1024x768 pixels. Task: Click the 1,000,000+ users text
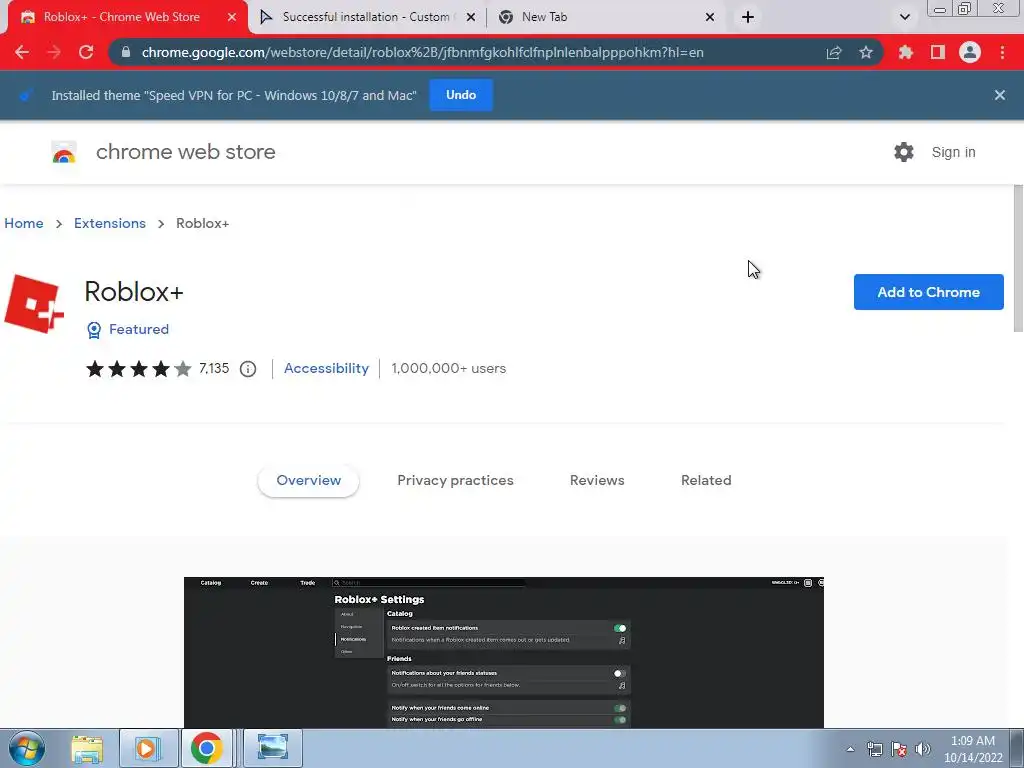449,368
